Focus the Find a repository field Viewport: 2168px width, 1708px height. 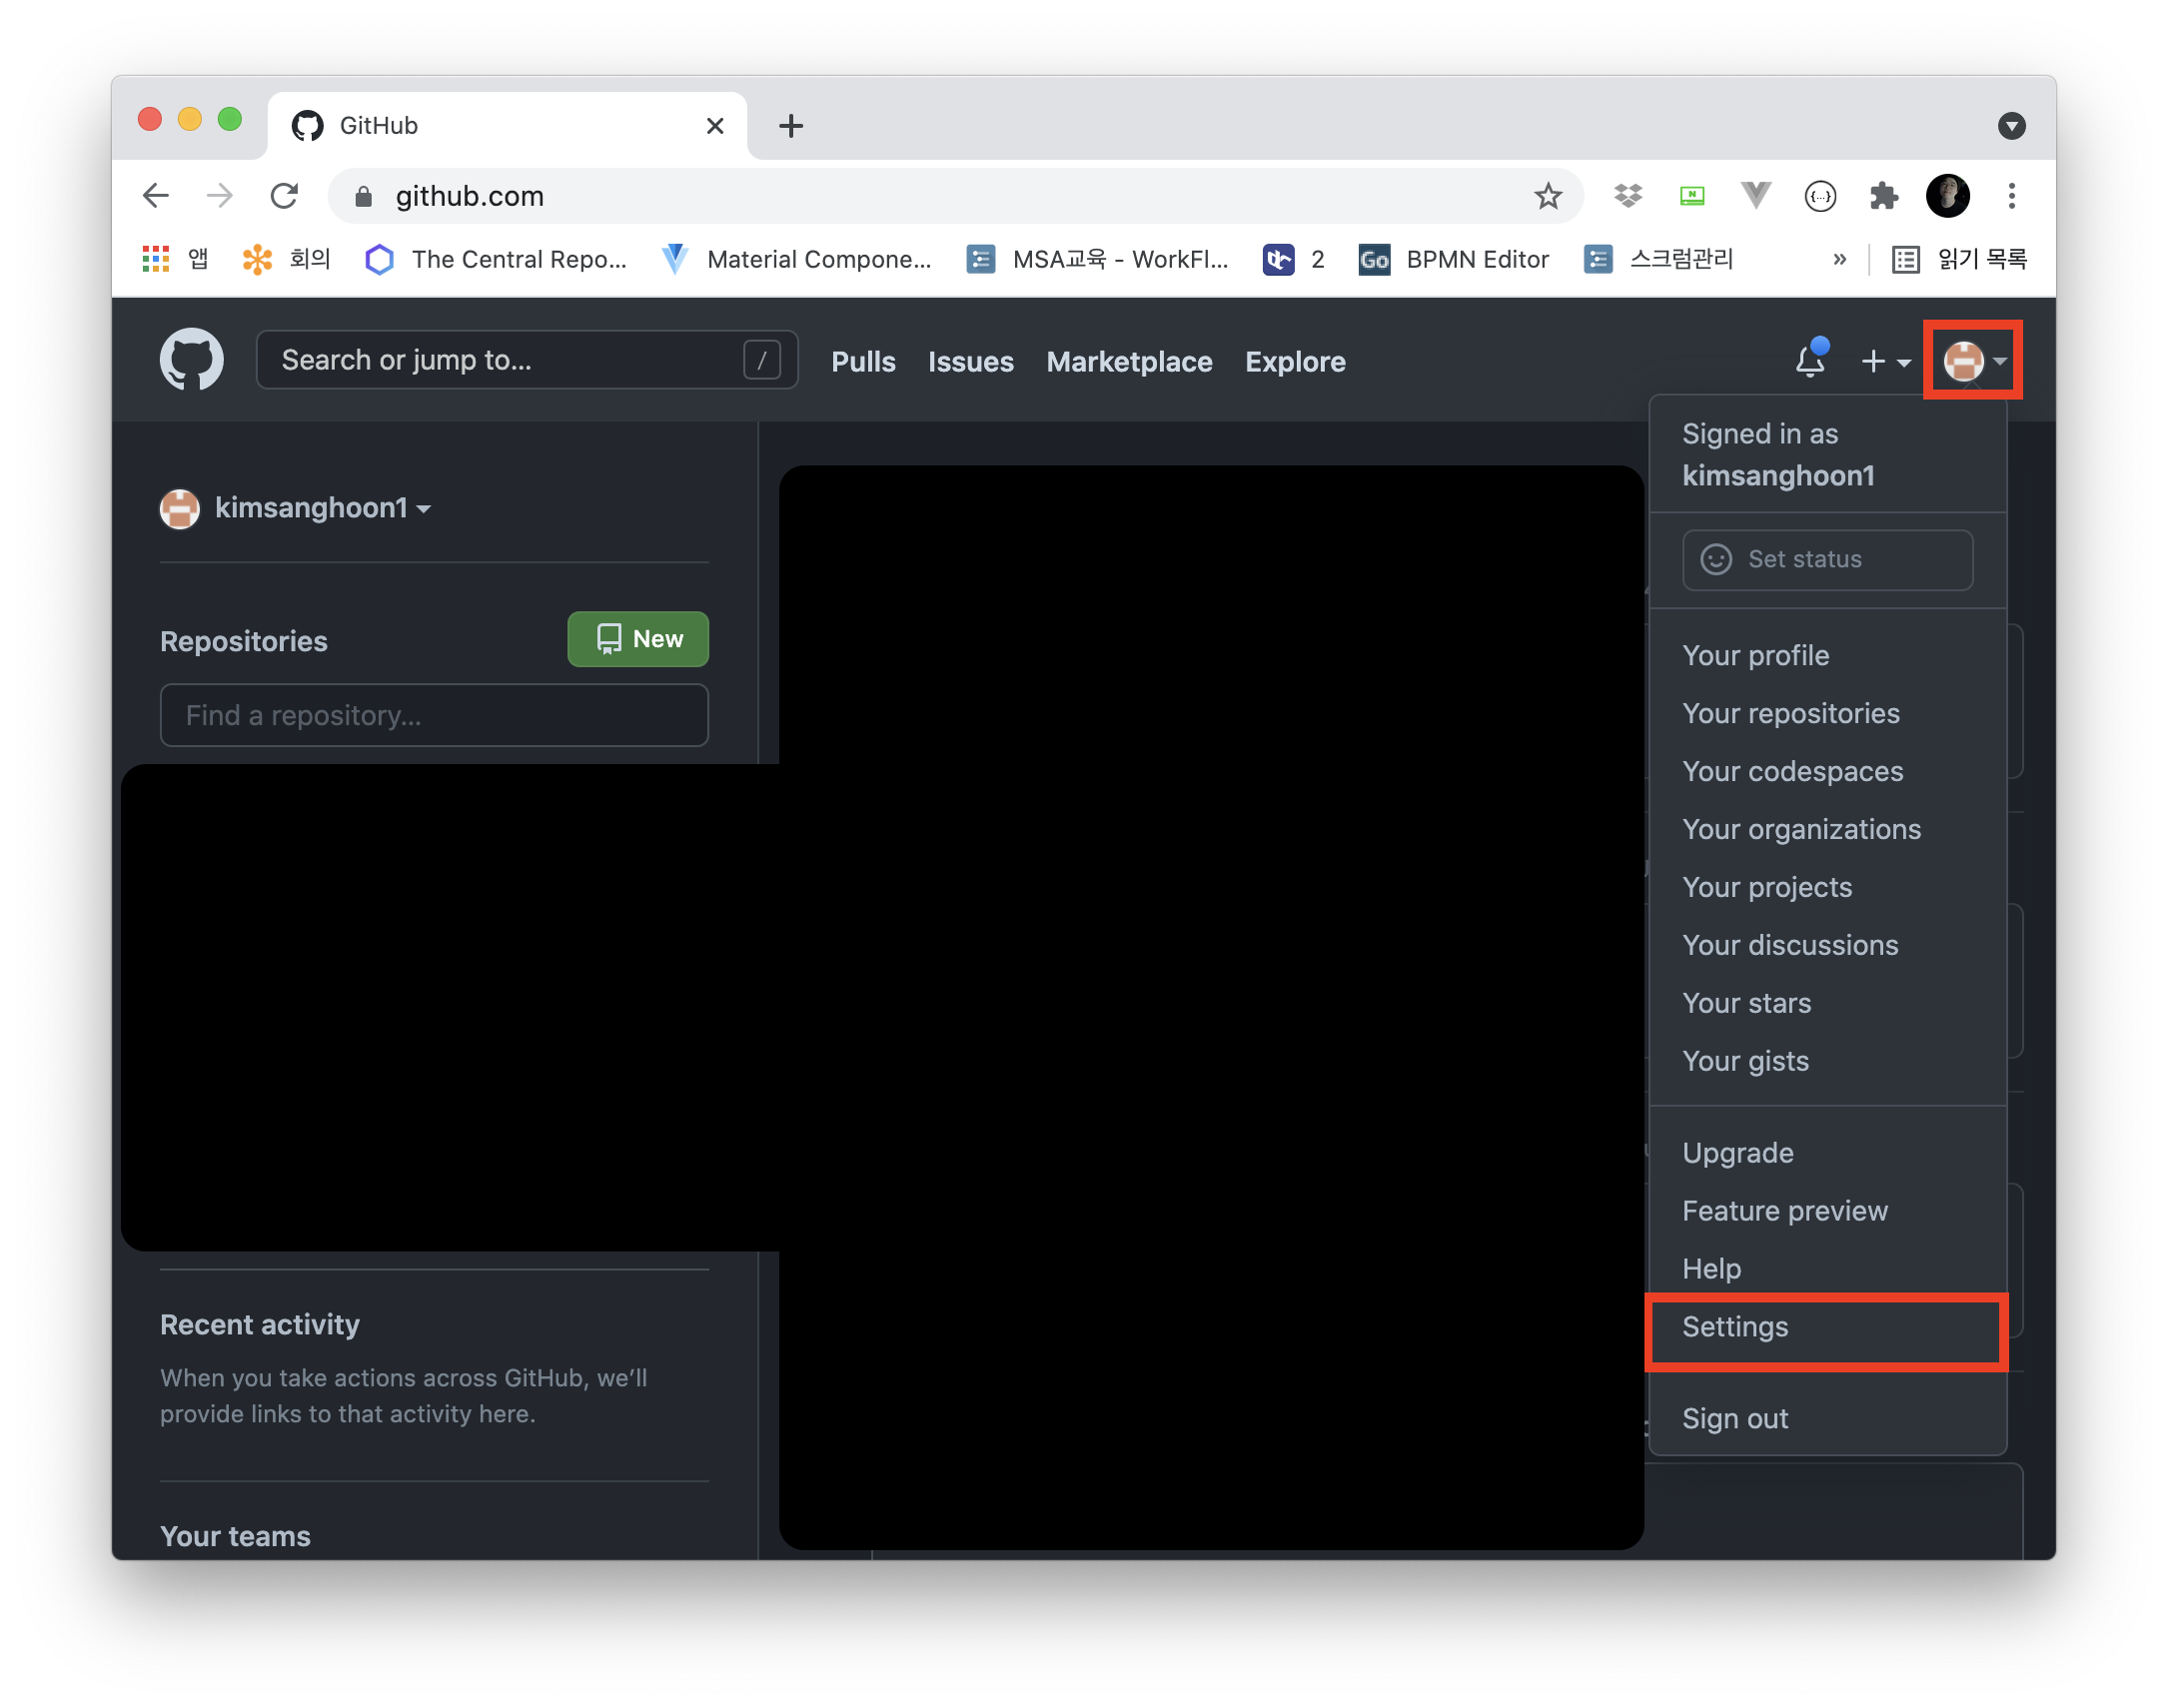pyautogui.click(x=434, y=715)
